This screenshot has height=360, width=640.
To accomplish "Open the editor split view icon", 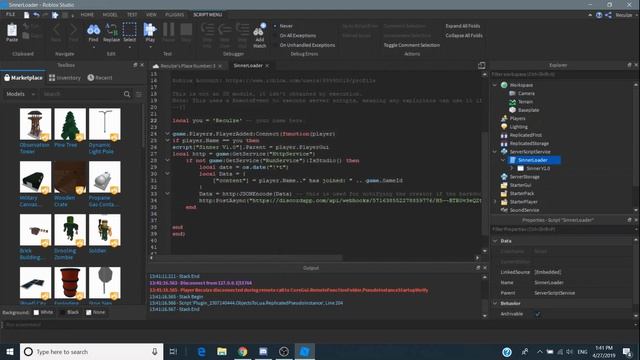I will [482, 65].
